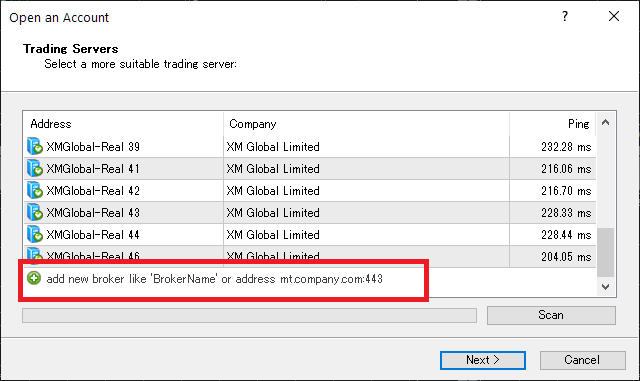Click the 216.06 ms ping value

coord(566,169)
